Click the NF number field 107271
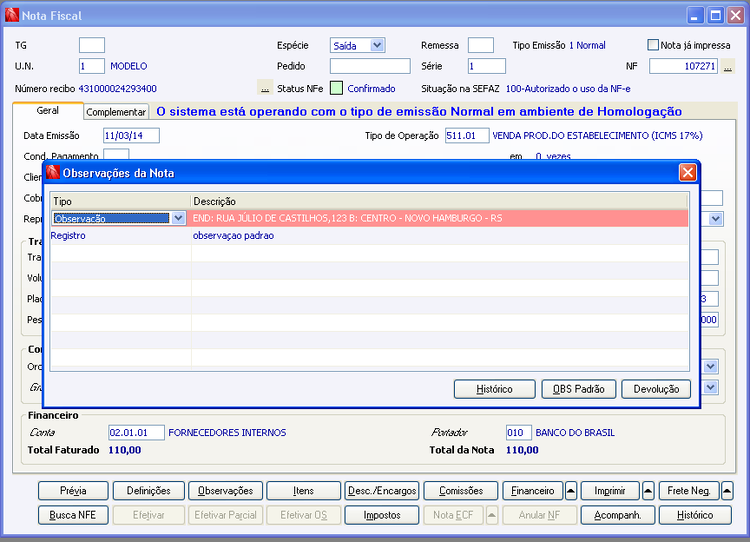 pyautogui.click(x=683, y=66)
